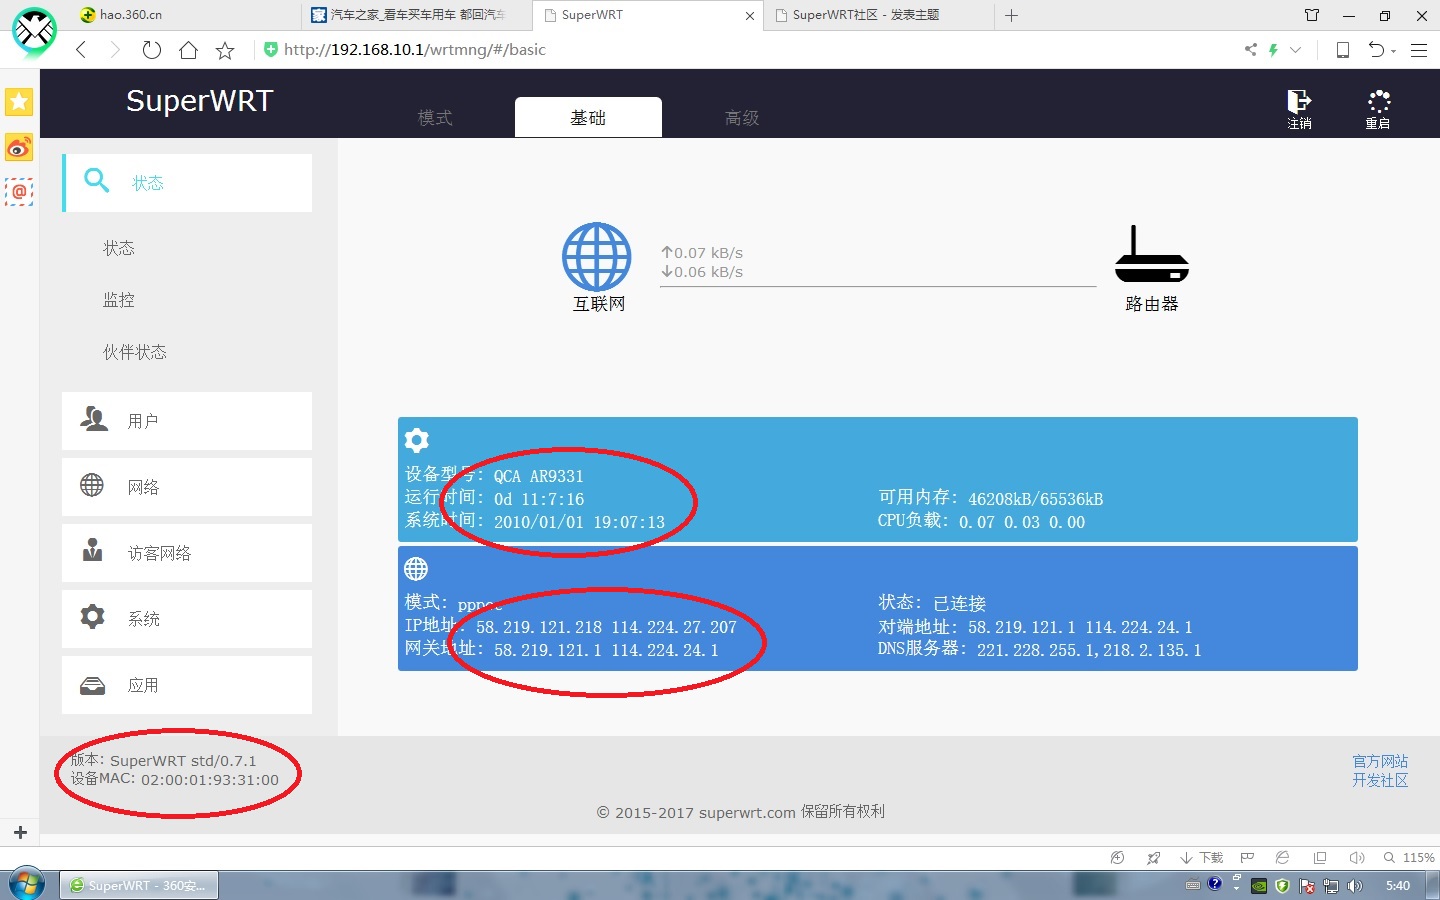
Task: Open the 网络 sidebar section
Action: [187, 487]
